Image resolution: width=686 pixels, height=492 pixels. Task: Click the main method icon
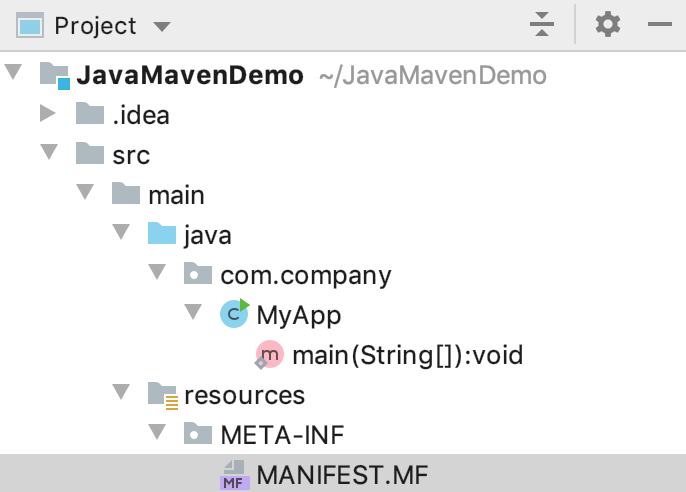[x=269, y=355]
